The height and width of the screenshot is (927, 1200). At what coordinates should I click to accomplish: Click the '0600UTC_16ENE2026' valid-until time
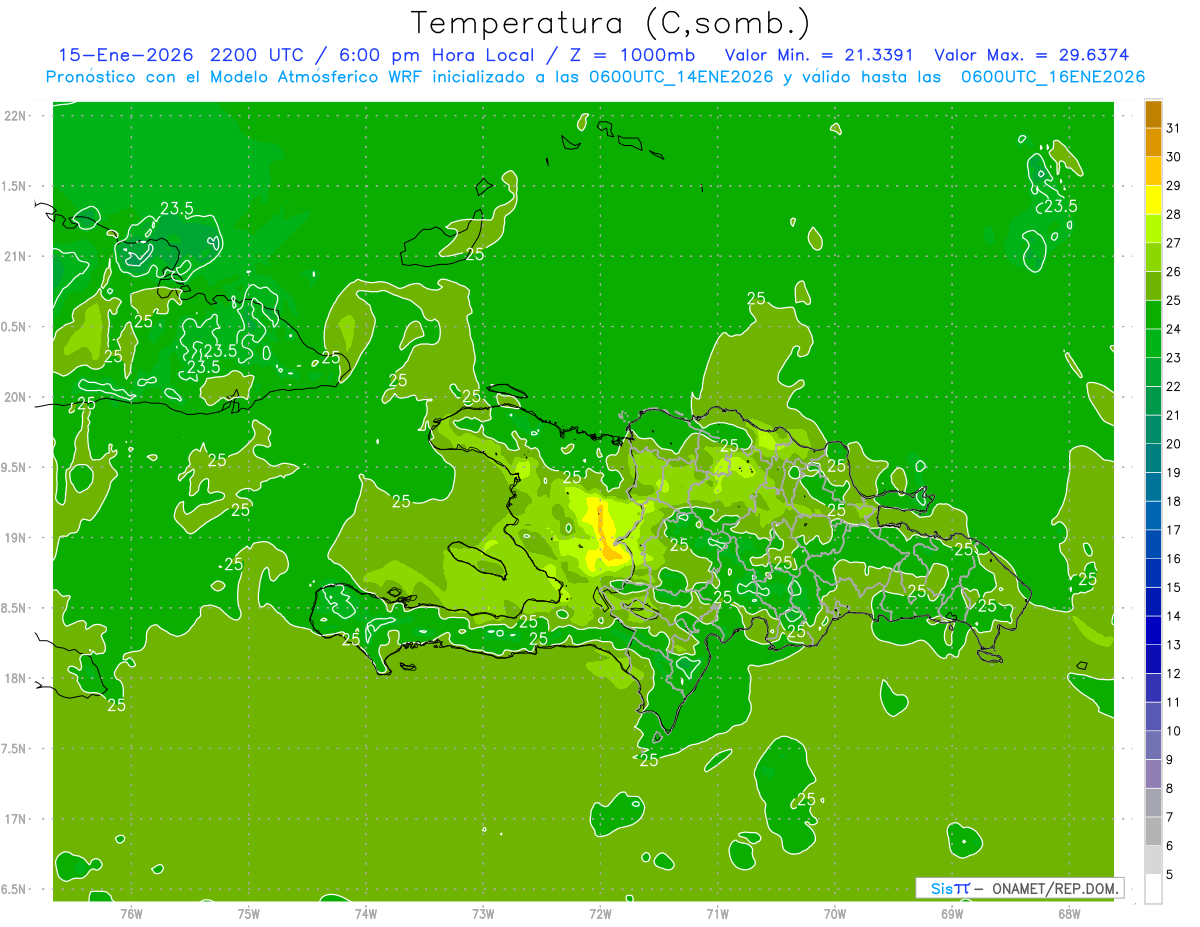1052,77
